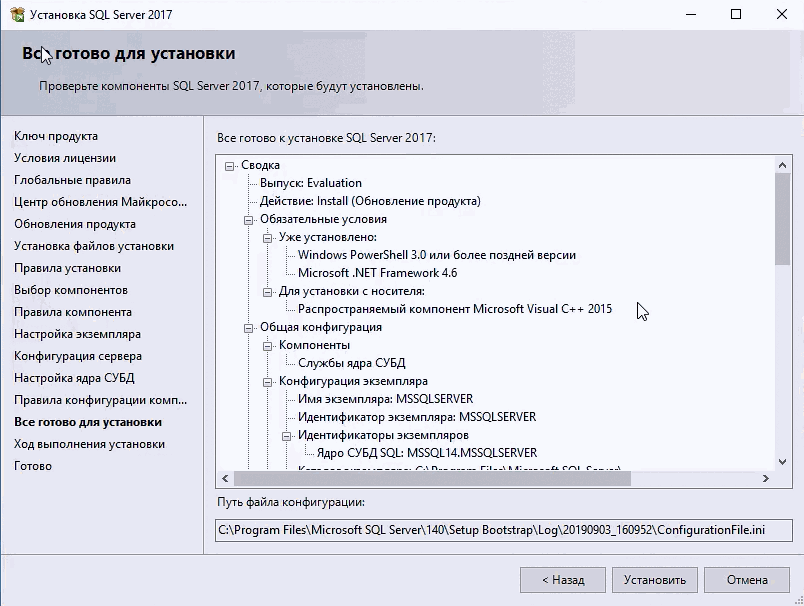The width and height of the screenshot is (804, 606).
Task: Select the Имя экземпляра: MSSQLSERVER row
Action: (x=386, y=399)
